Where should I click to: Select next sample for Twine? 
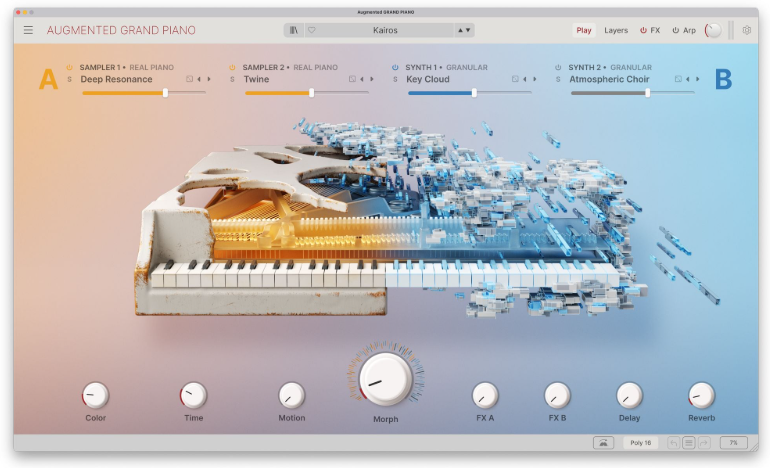pyautogui.click(x=372, y=79)
